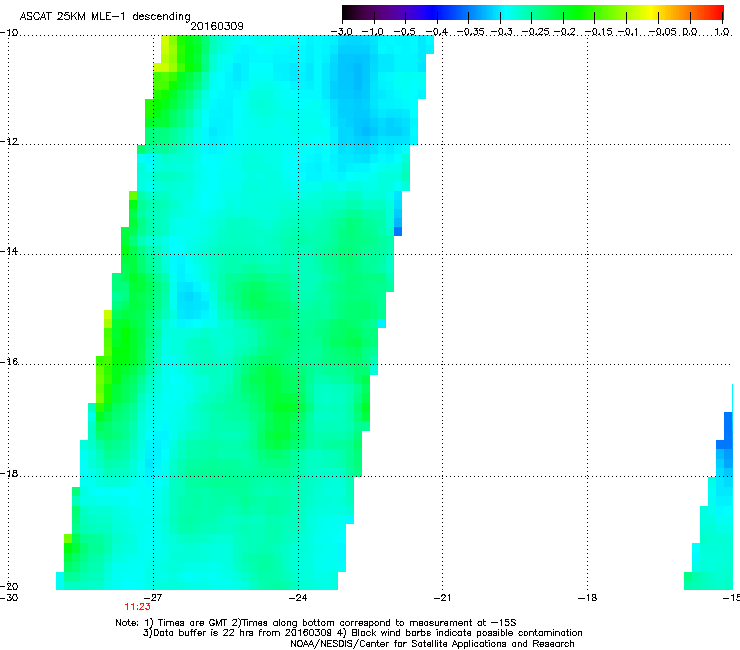This screenshot has height=650, width=740.
Task: Click the -0.1 colorbar tick label
Action: pos(628,32)
